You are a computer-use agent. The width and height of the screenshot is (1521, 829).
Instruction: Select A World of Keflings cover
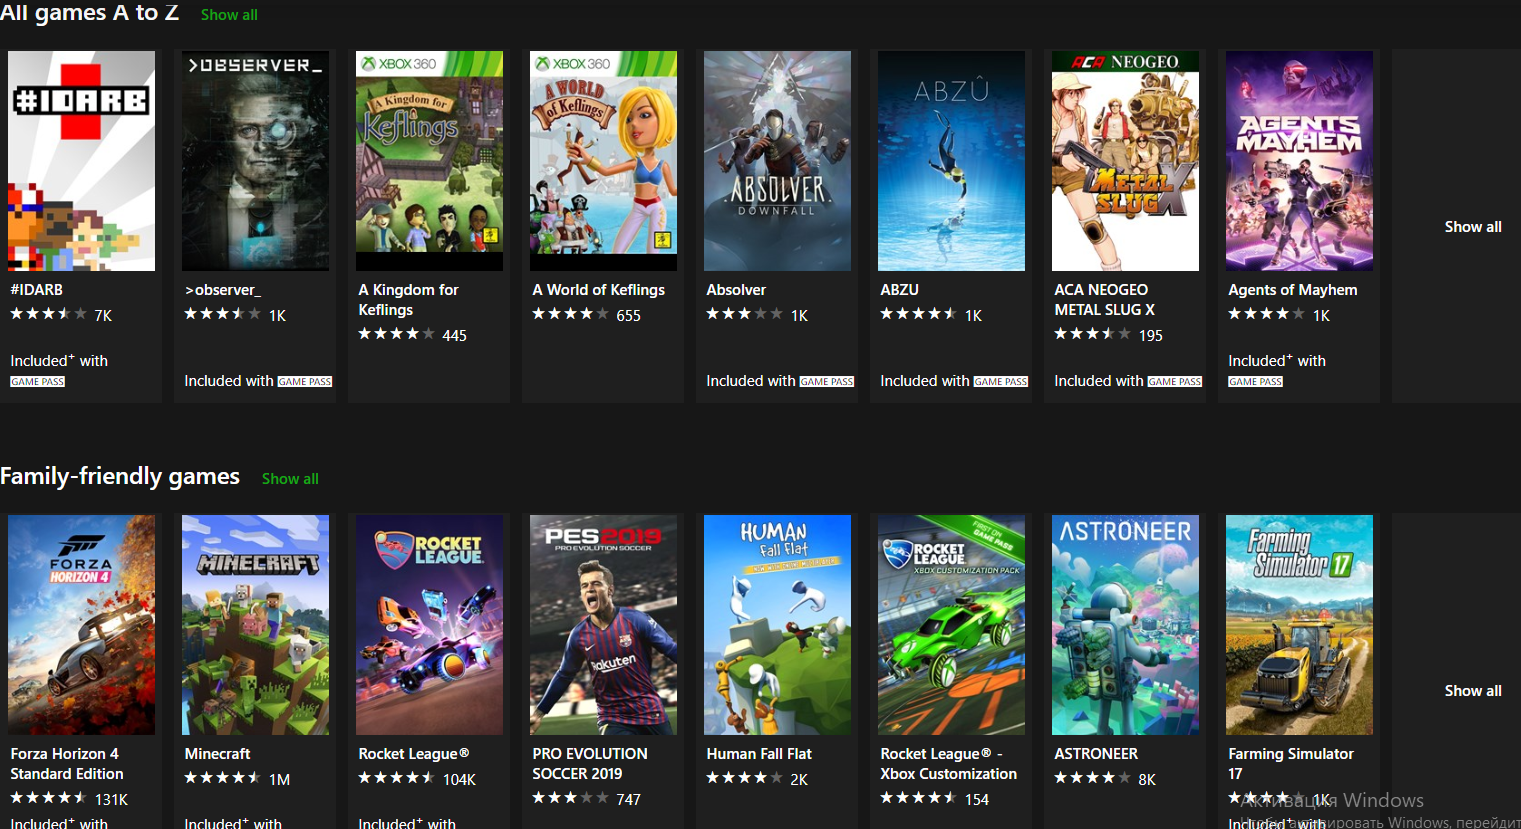pos(603,161)
